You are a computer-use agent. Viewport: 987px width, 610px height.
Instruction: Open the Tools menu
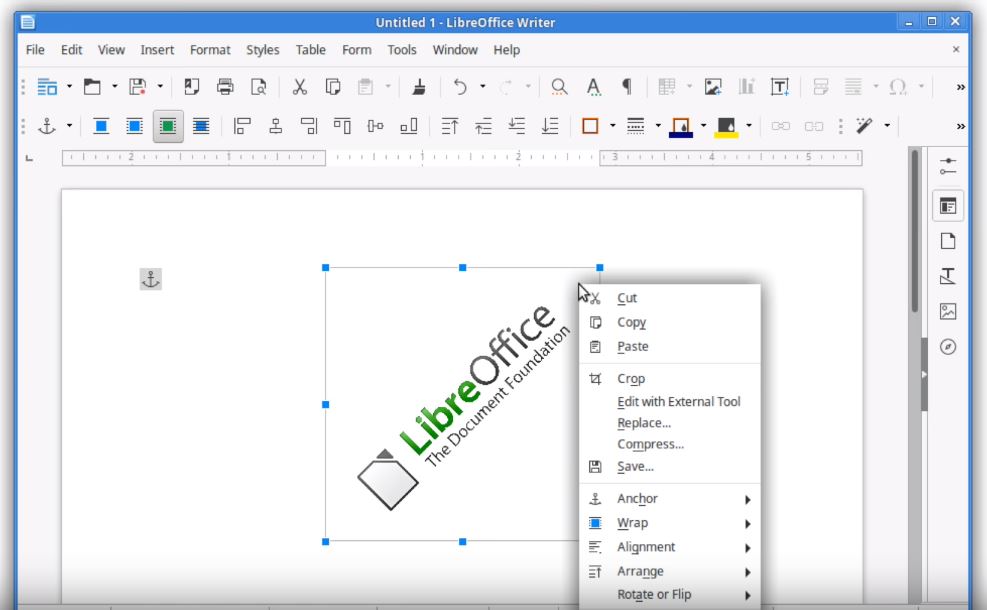click(402, 50)
